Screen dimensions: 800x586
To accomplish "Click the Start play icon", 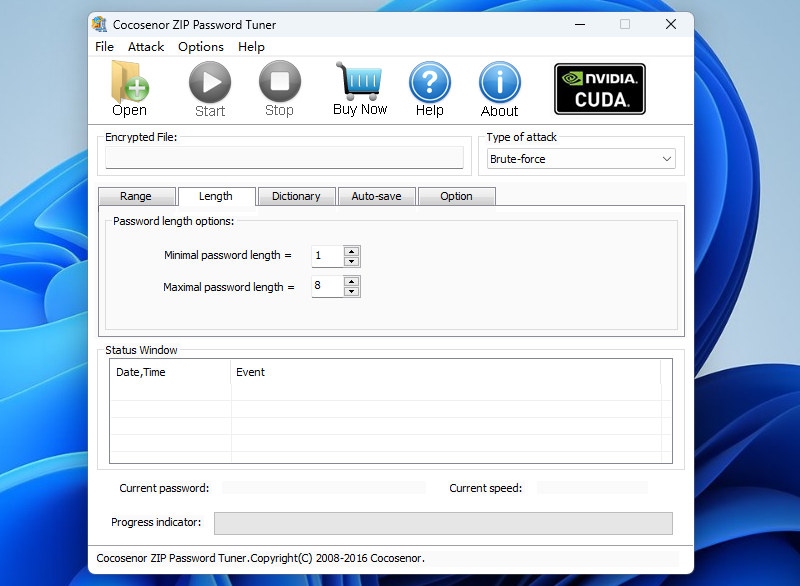I will pos(210,82).
